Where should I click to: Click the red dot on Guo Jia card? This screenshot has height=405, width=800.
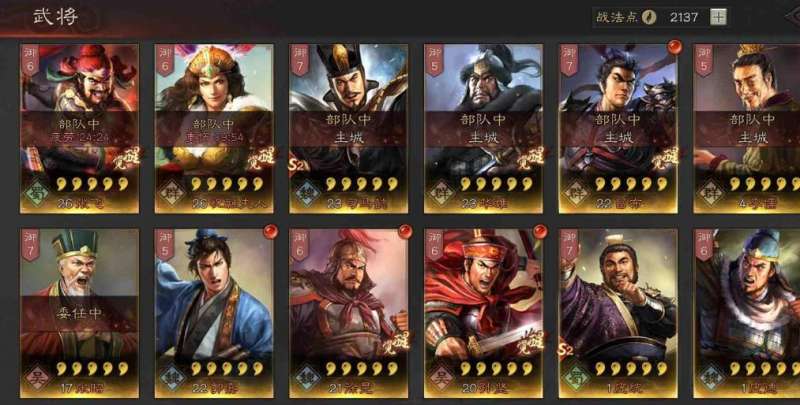[x=270, y=232]
